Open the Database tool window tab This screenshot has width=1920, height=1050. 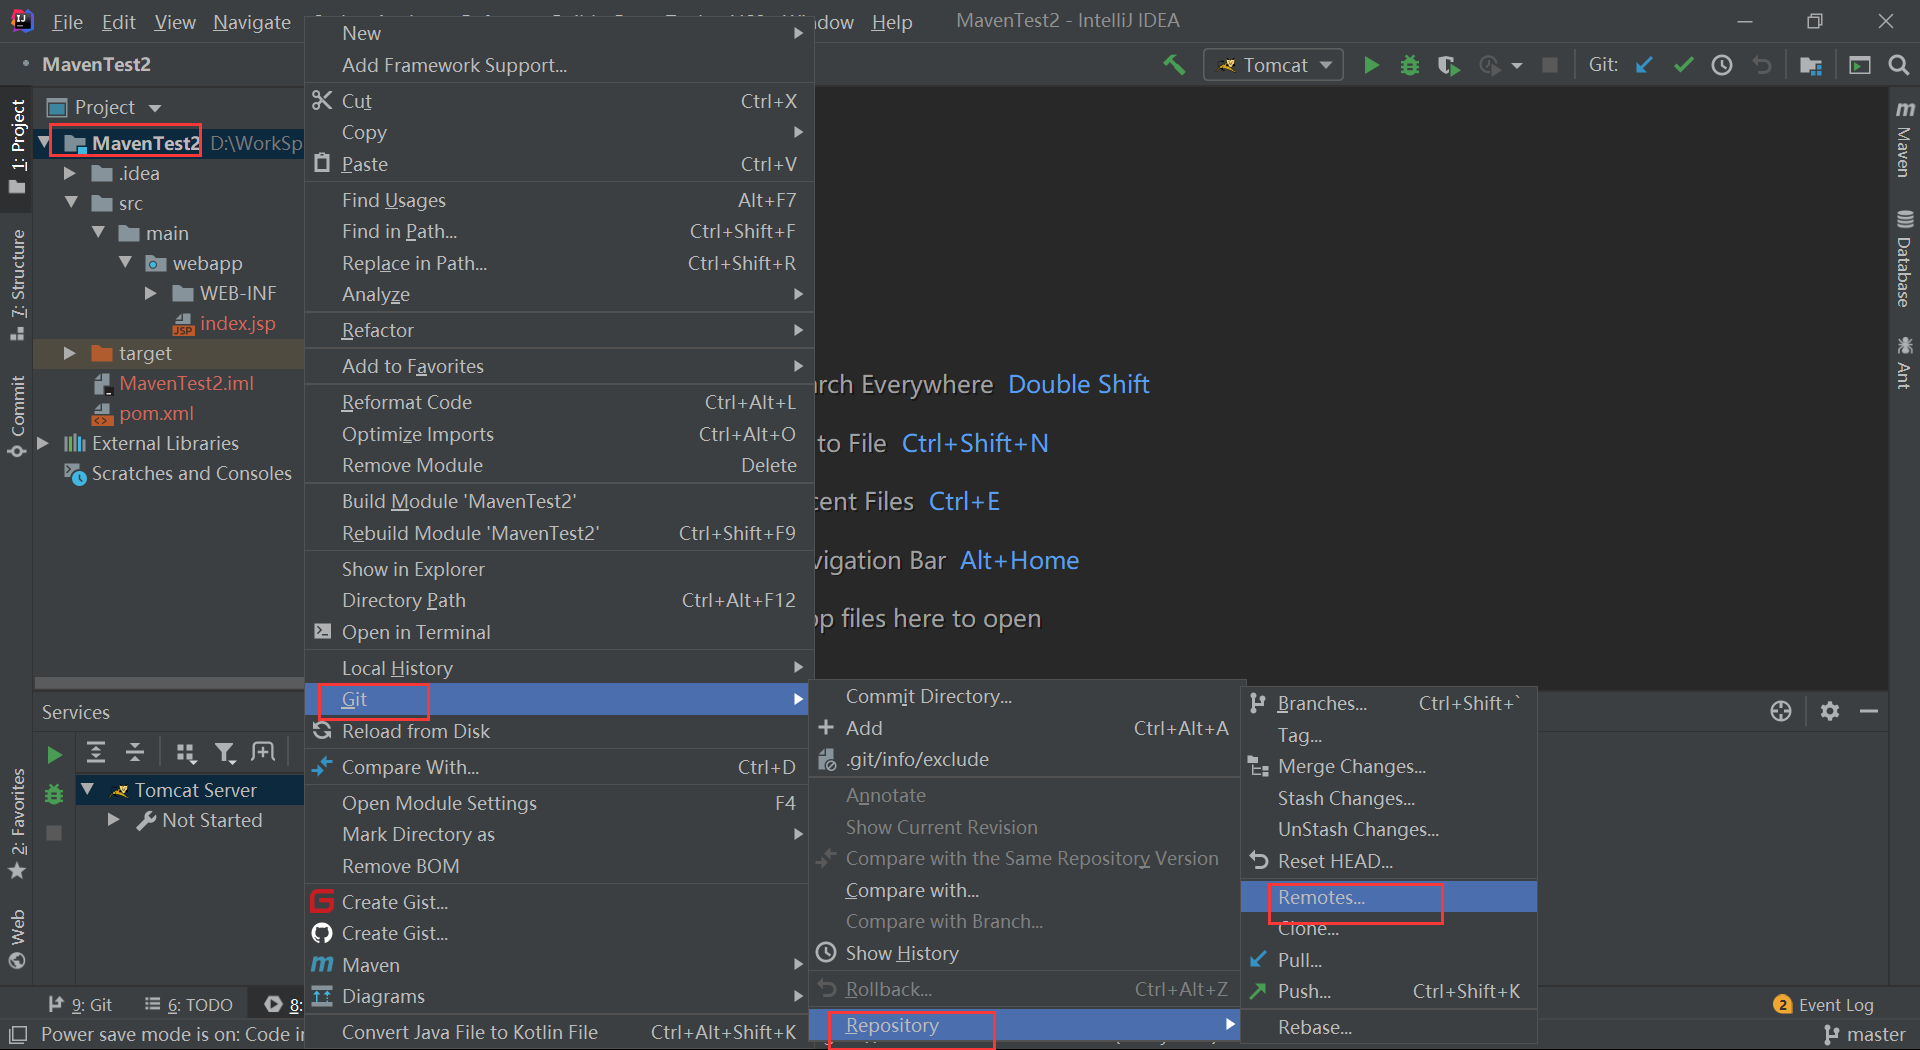1904,259
